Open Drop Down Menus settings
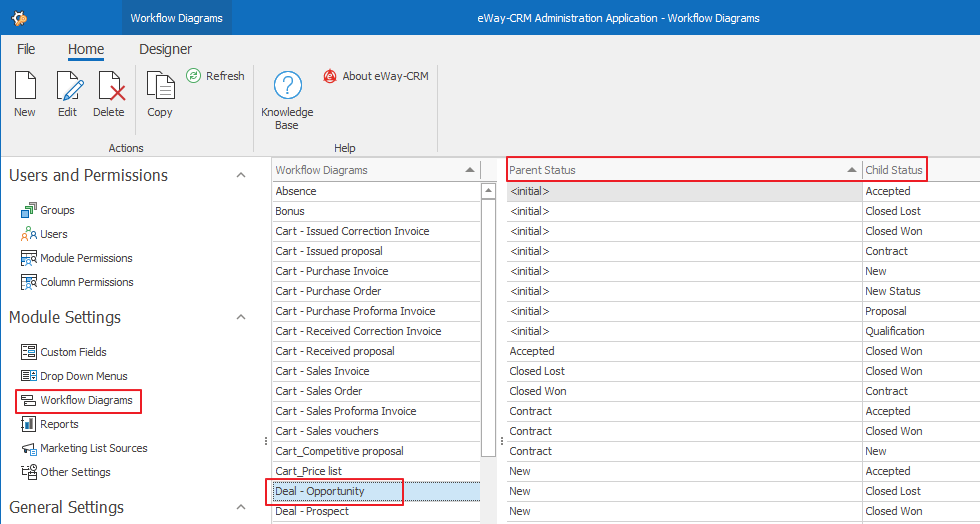This screenshot has height=524, width=980. [74, 376]
